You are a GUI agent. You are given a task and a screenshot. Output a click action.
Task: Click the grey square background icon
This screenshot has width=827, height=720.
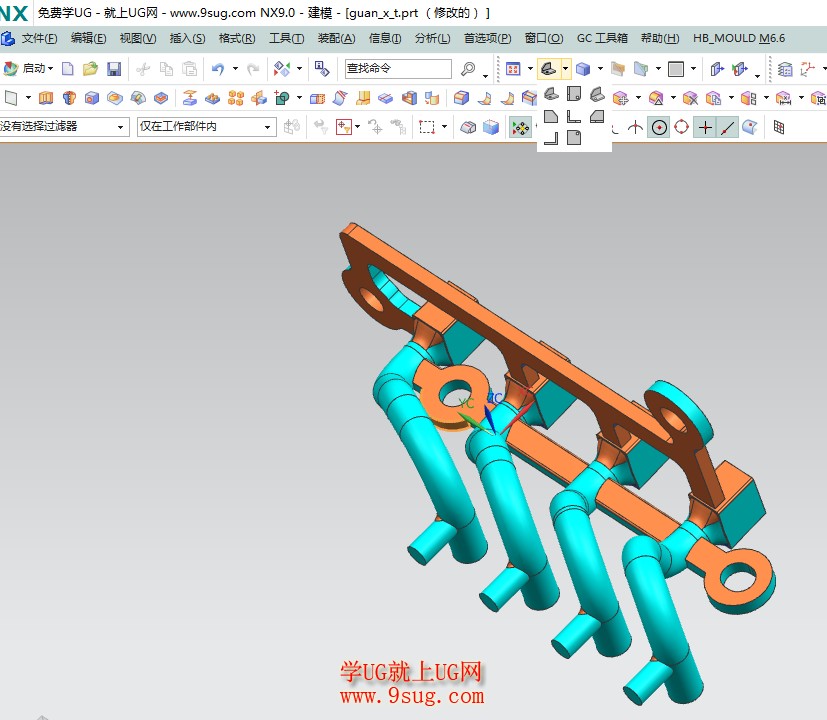(x=676, y=69)
